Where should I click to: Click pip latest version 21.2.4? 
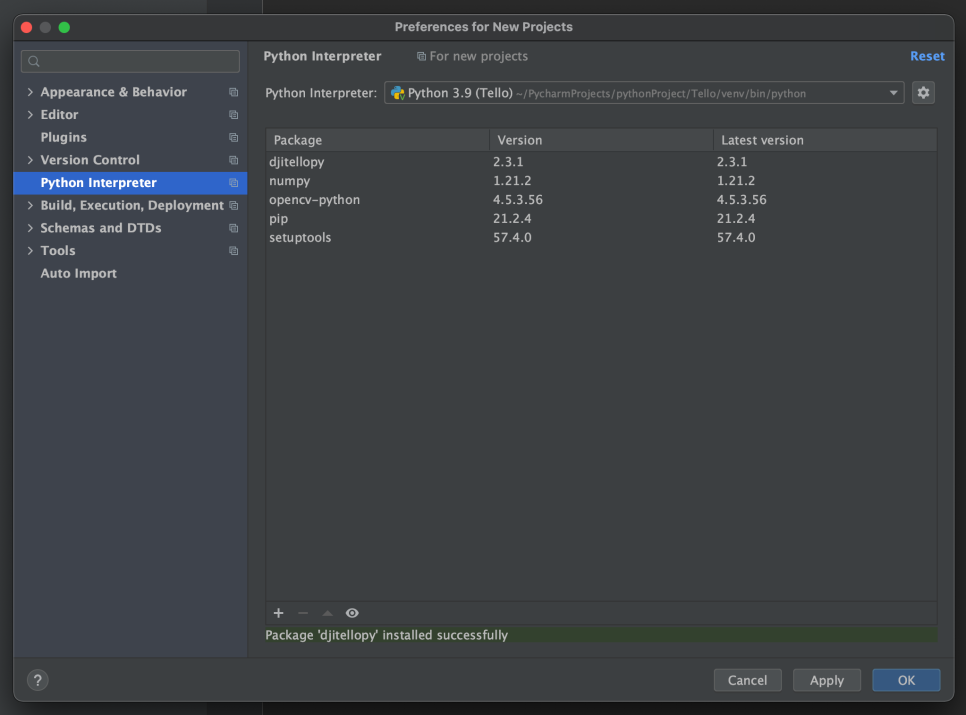(736, 219)
